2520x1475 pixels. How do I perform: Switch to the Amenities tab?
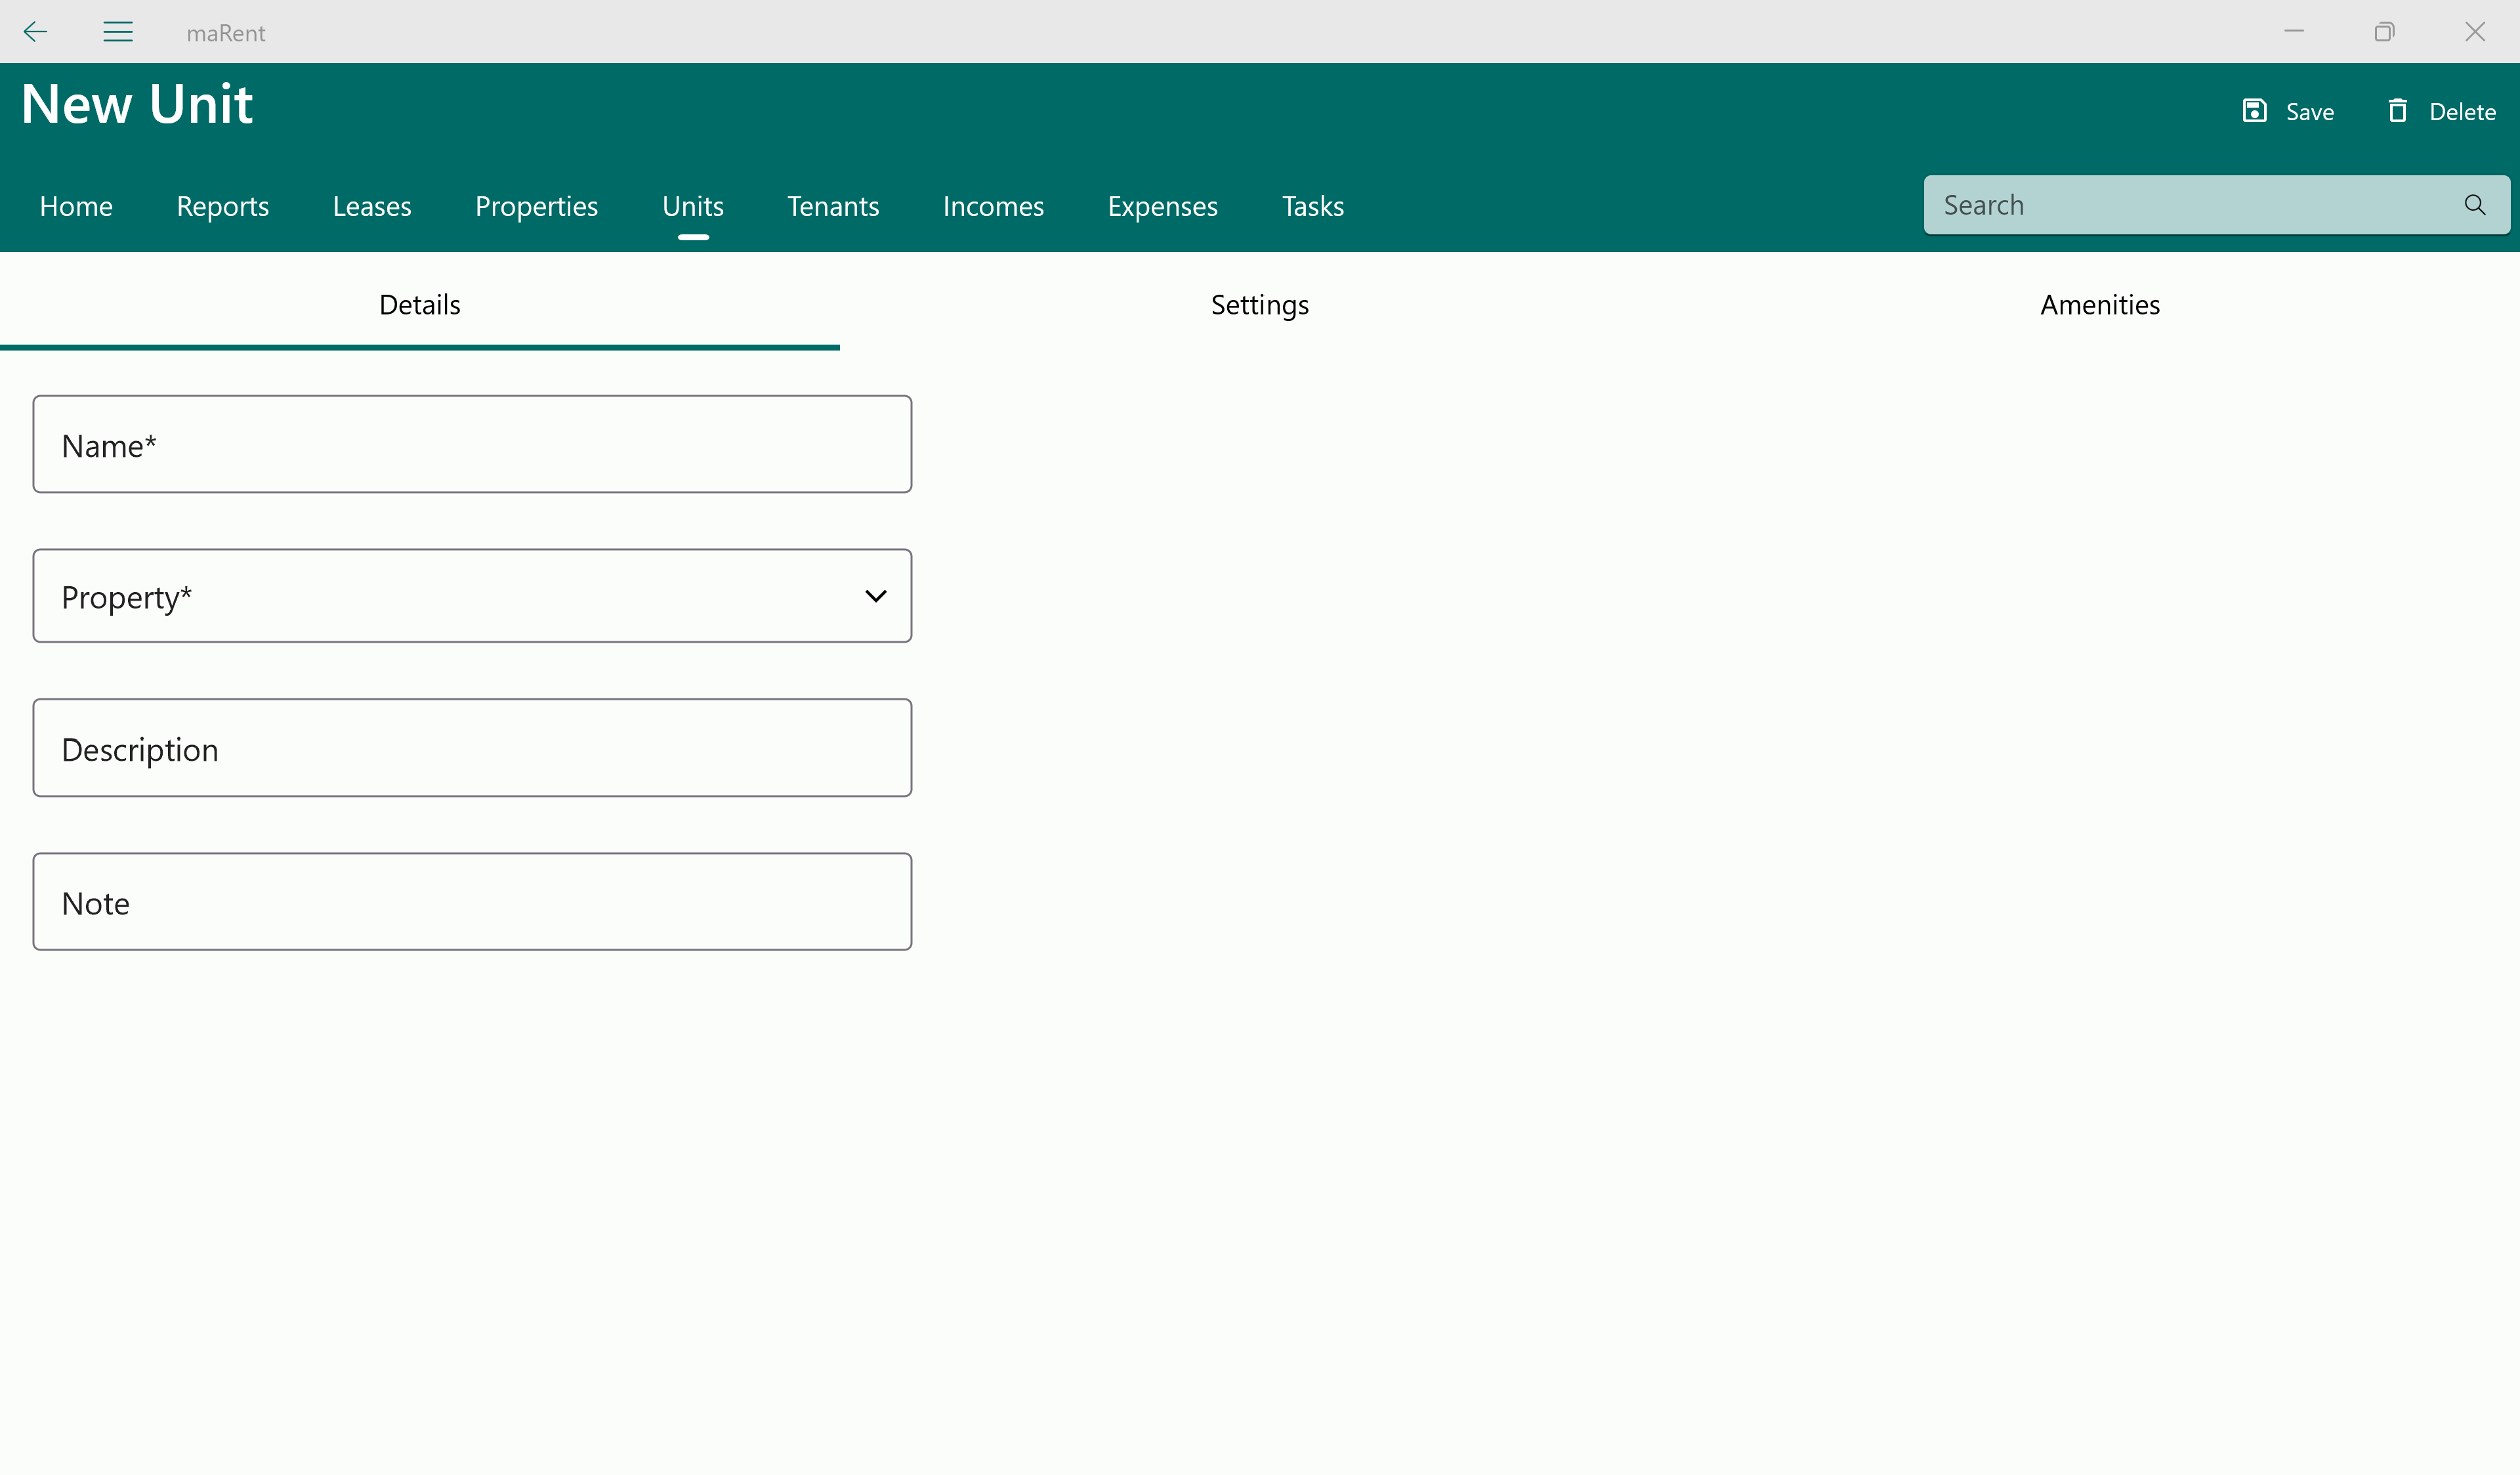click(x=2099, y=305)
